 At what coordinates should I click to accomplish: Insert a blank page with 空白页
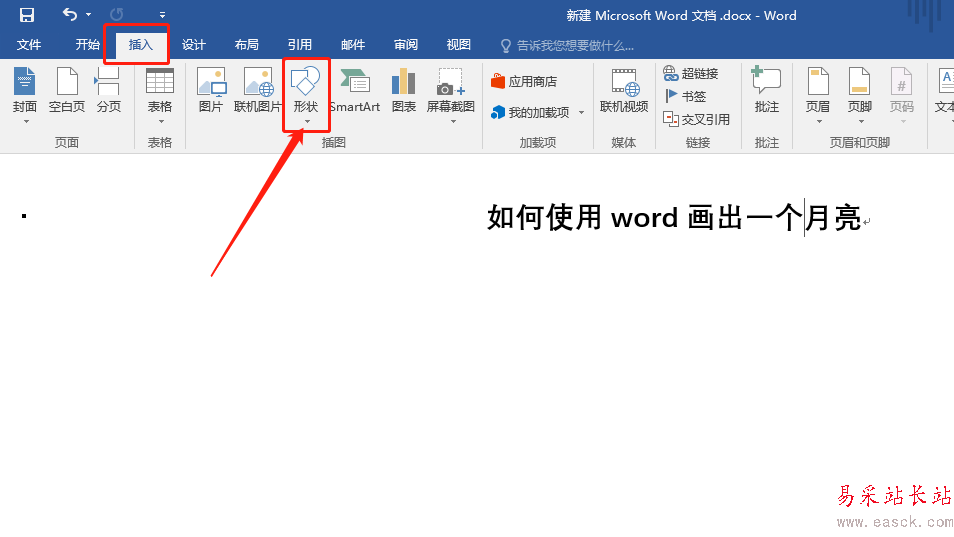[67, 90]
